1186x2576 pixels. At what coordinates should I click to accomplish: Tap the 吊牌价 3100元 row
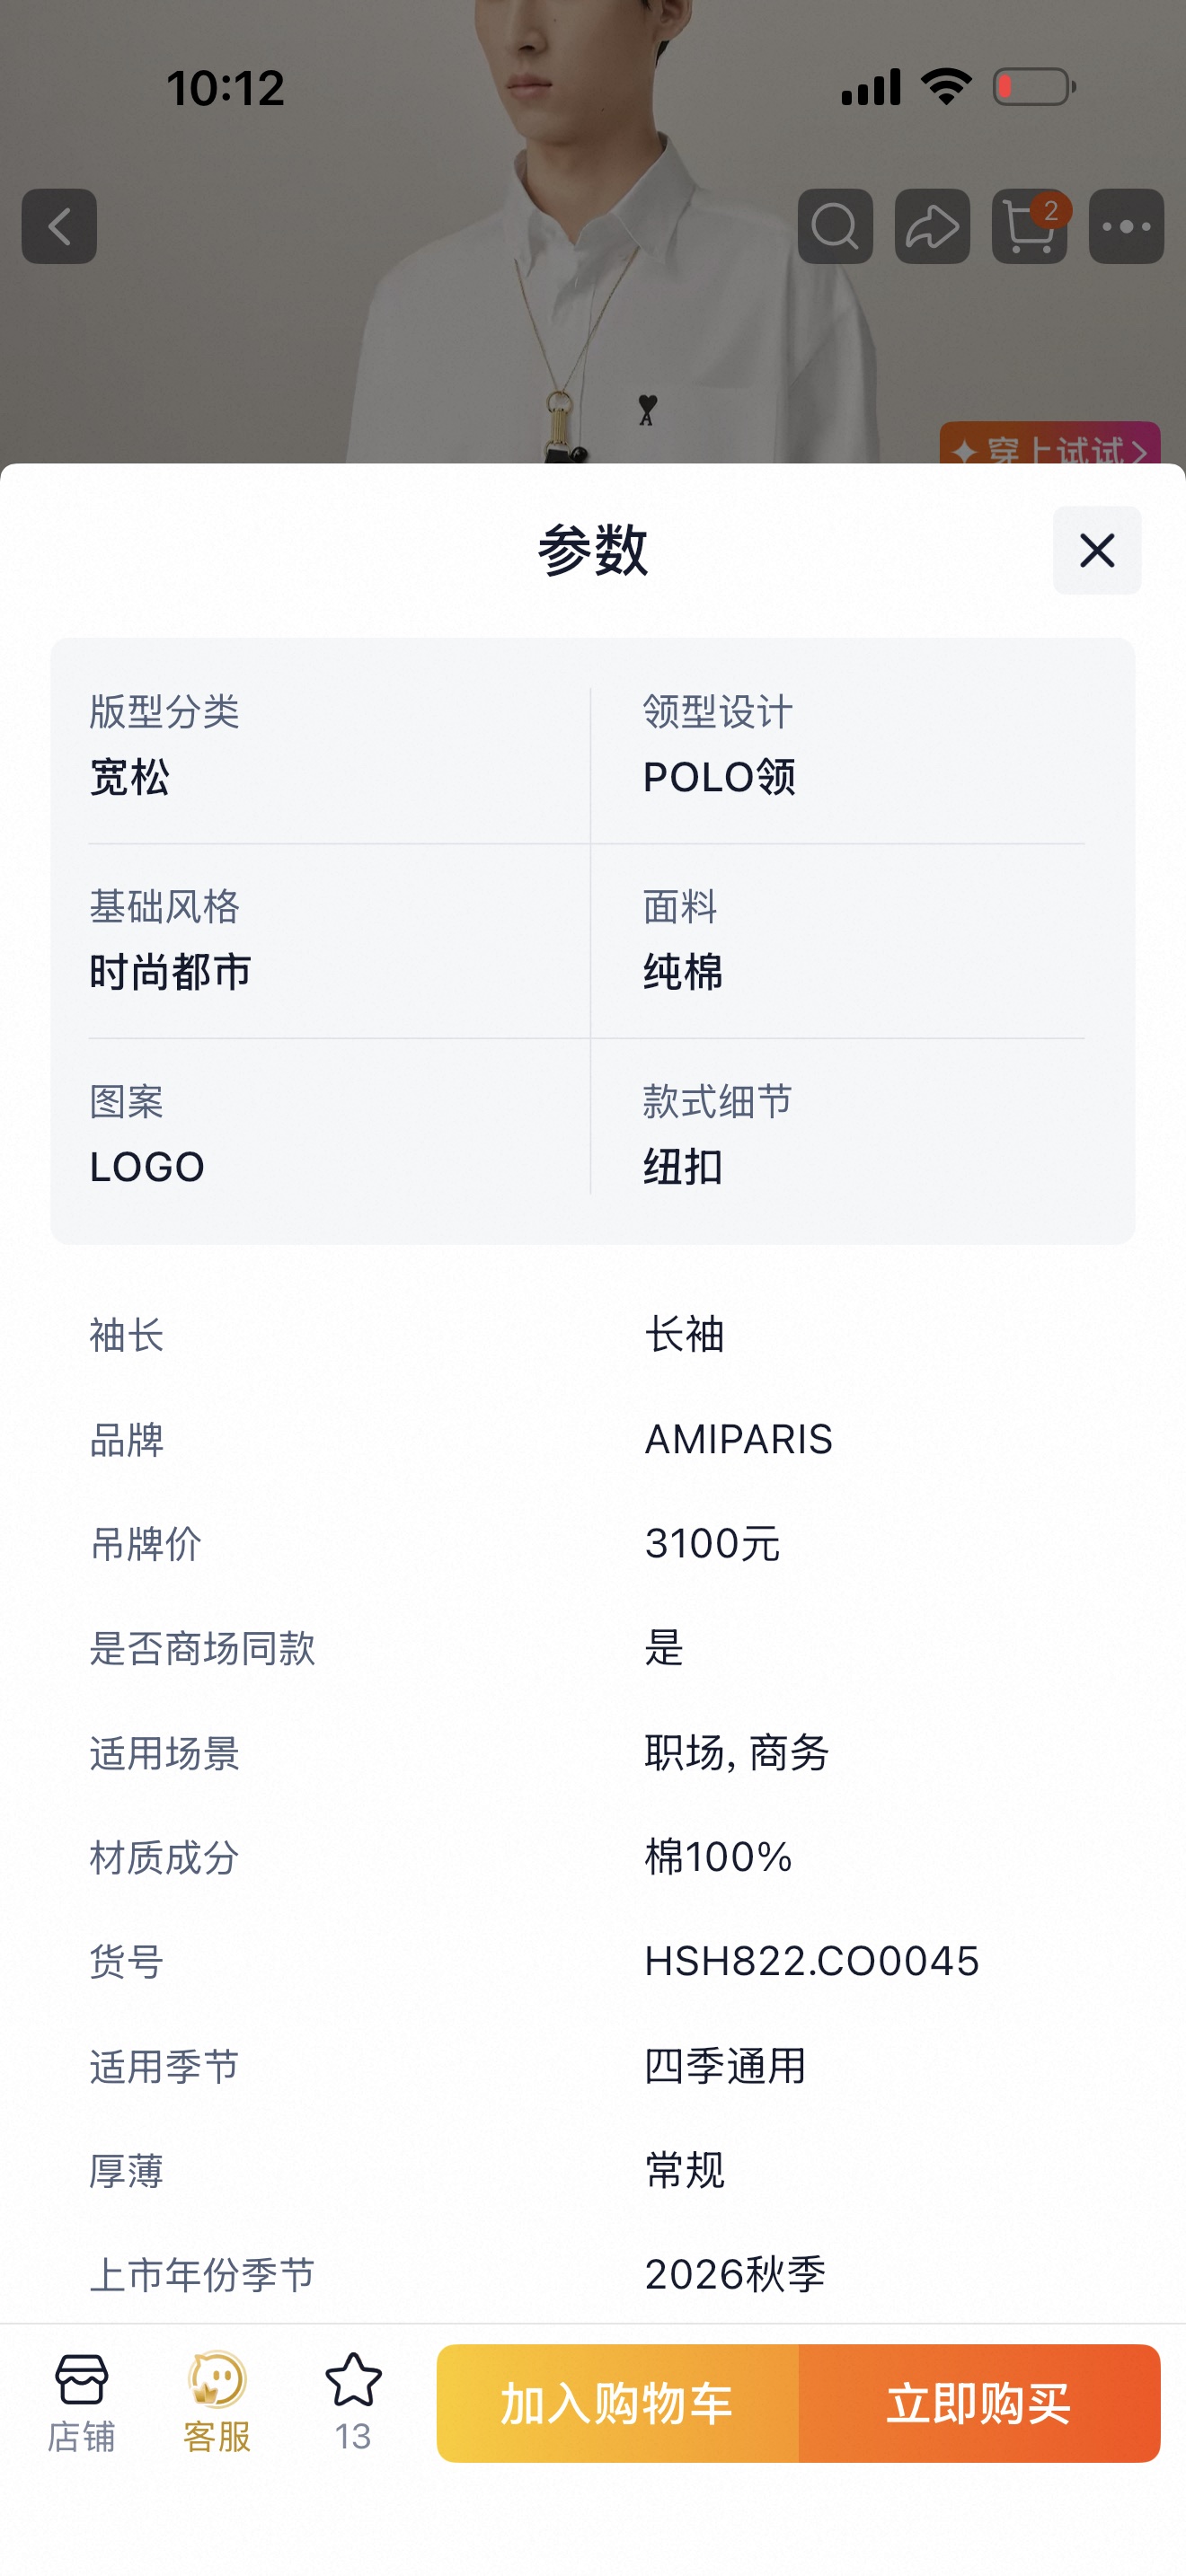tap(593, 1544)
